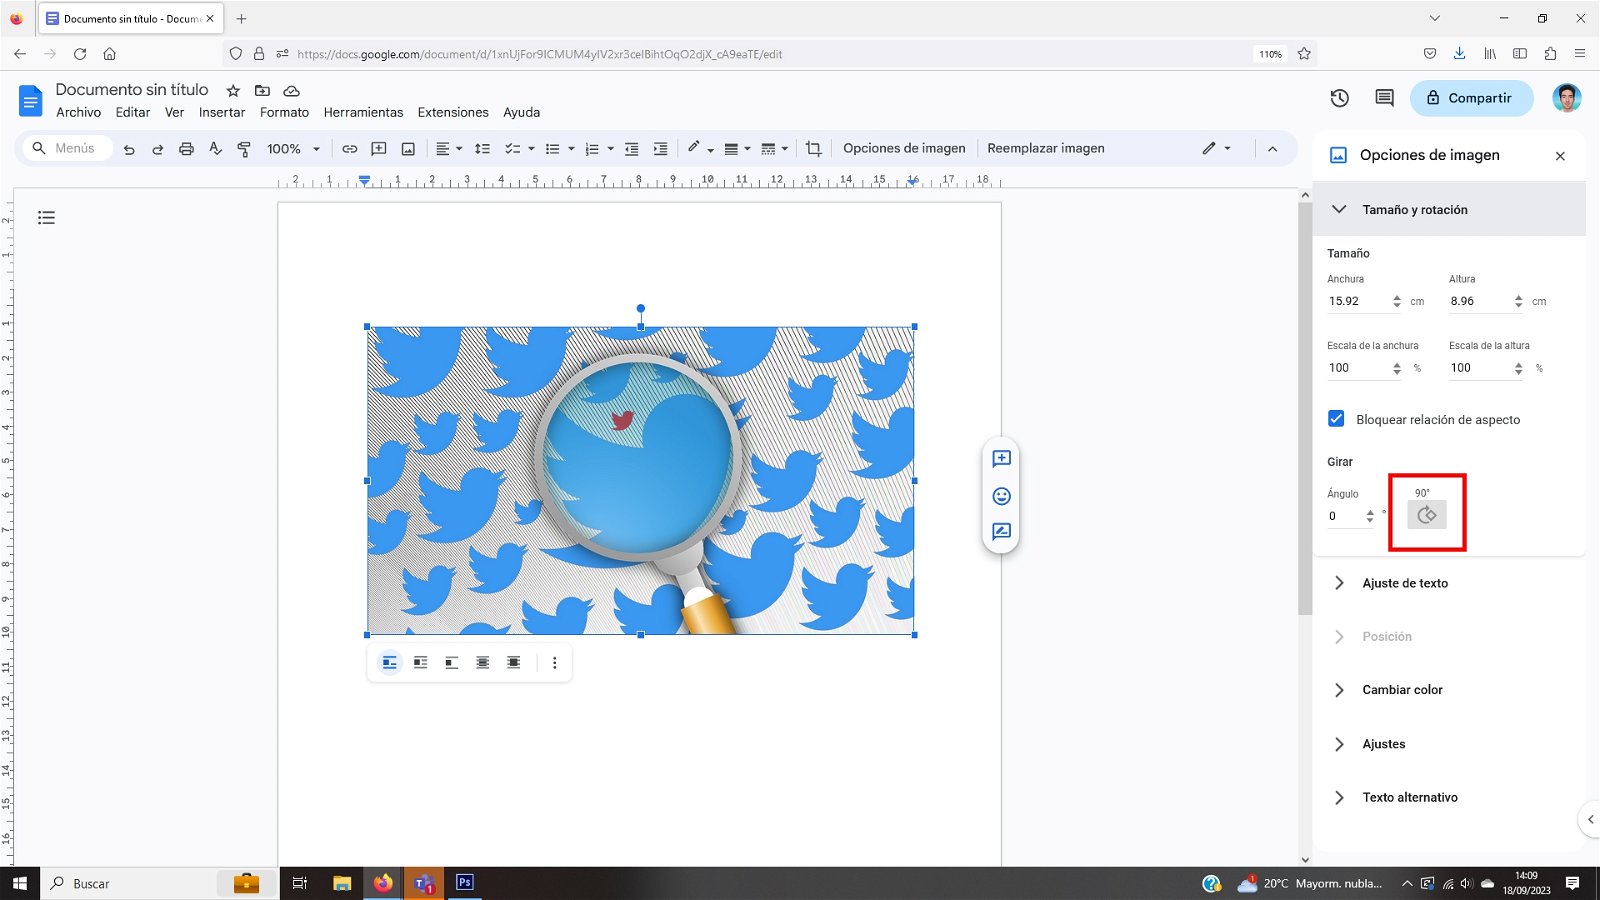Open the Ayuda menu
The width and height of the screenshot is (1600, 900).
(x=521, y=113)
